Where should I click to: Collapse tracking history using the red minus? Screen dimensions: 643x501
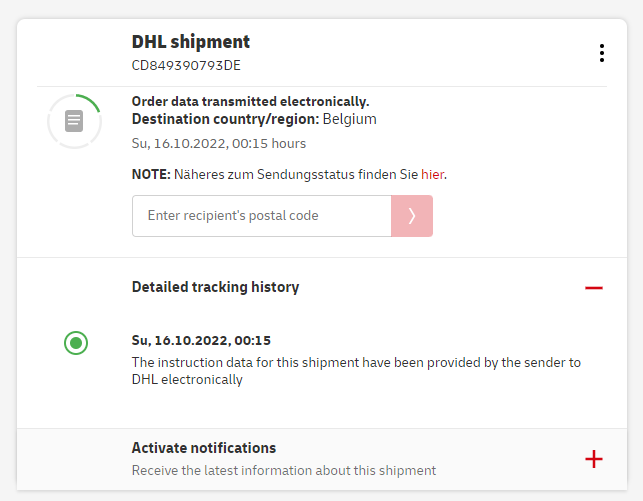click(594, 288)
